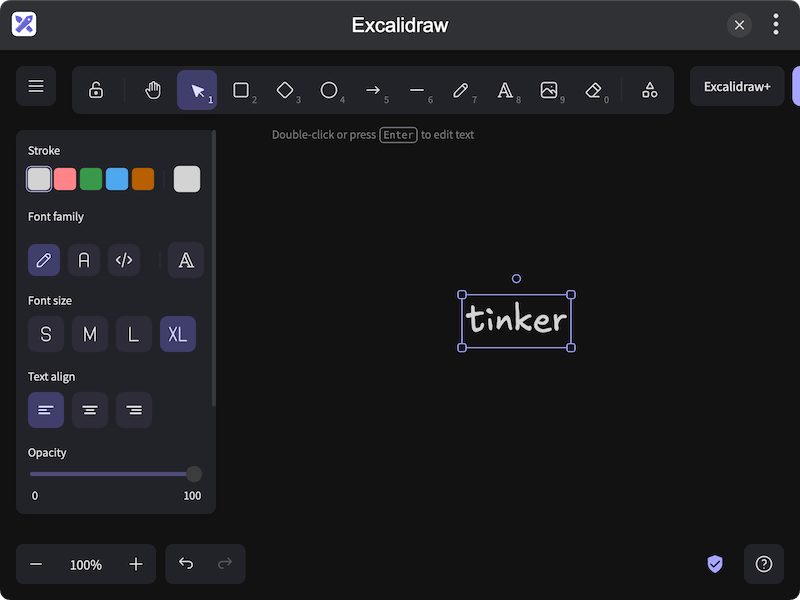Select the Arrow tool
800x600 pixels.
click(x=373, y=90)
